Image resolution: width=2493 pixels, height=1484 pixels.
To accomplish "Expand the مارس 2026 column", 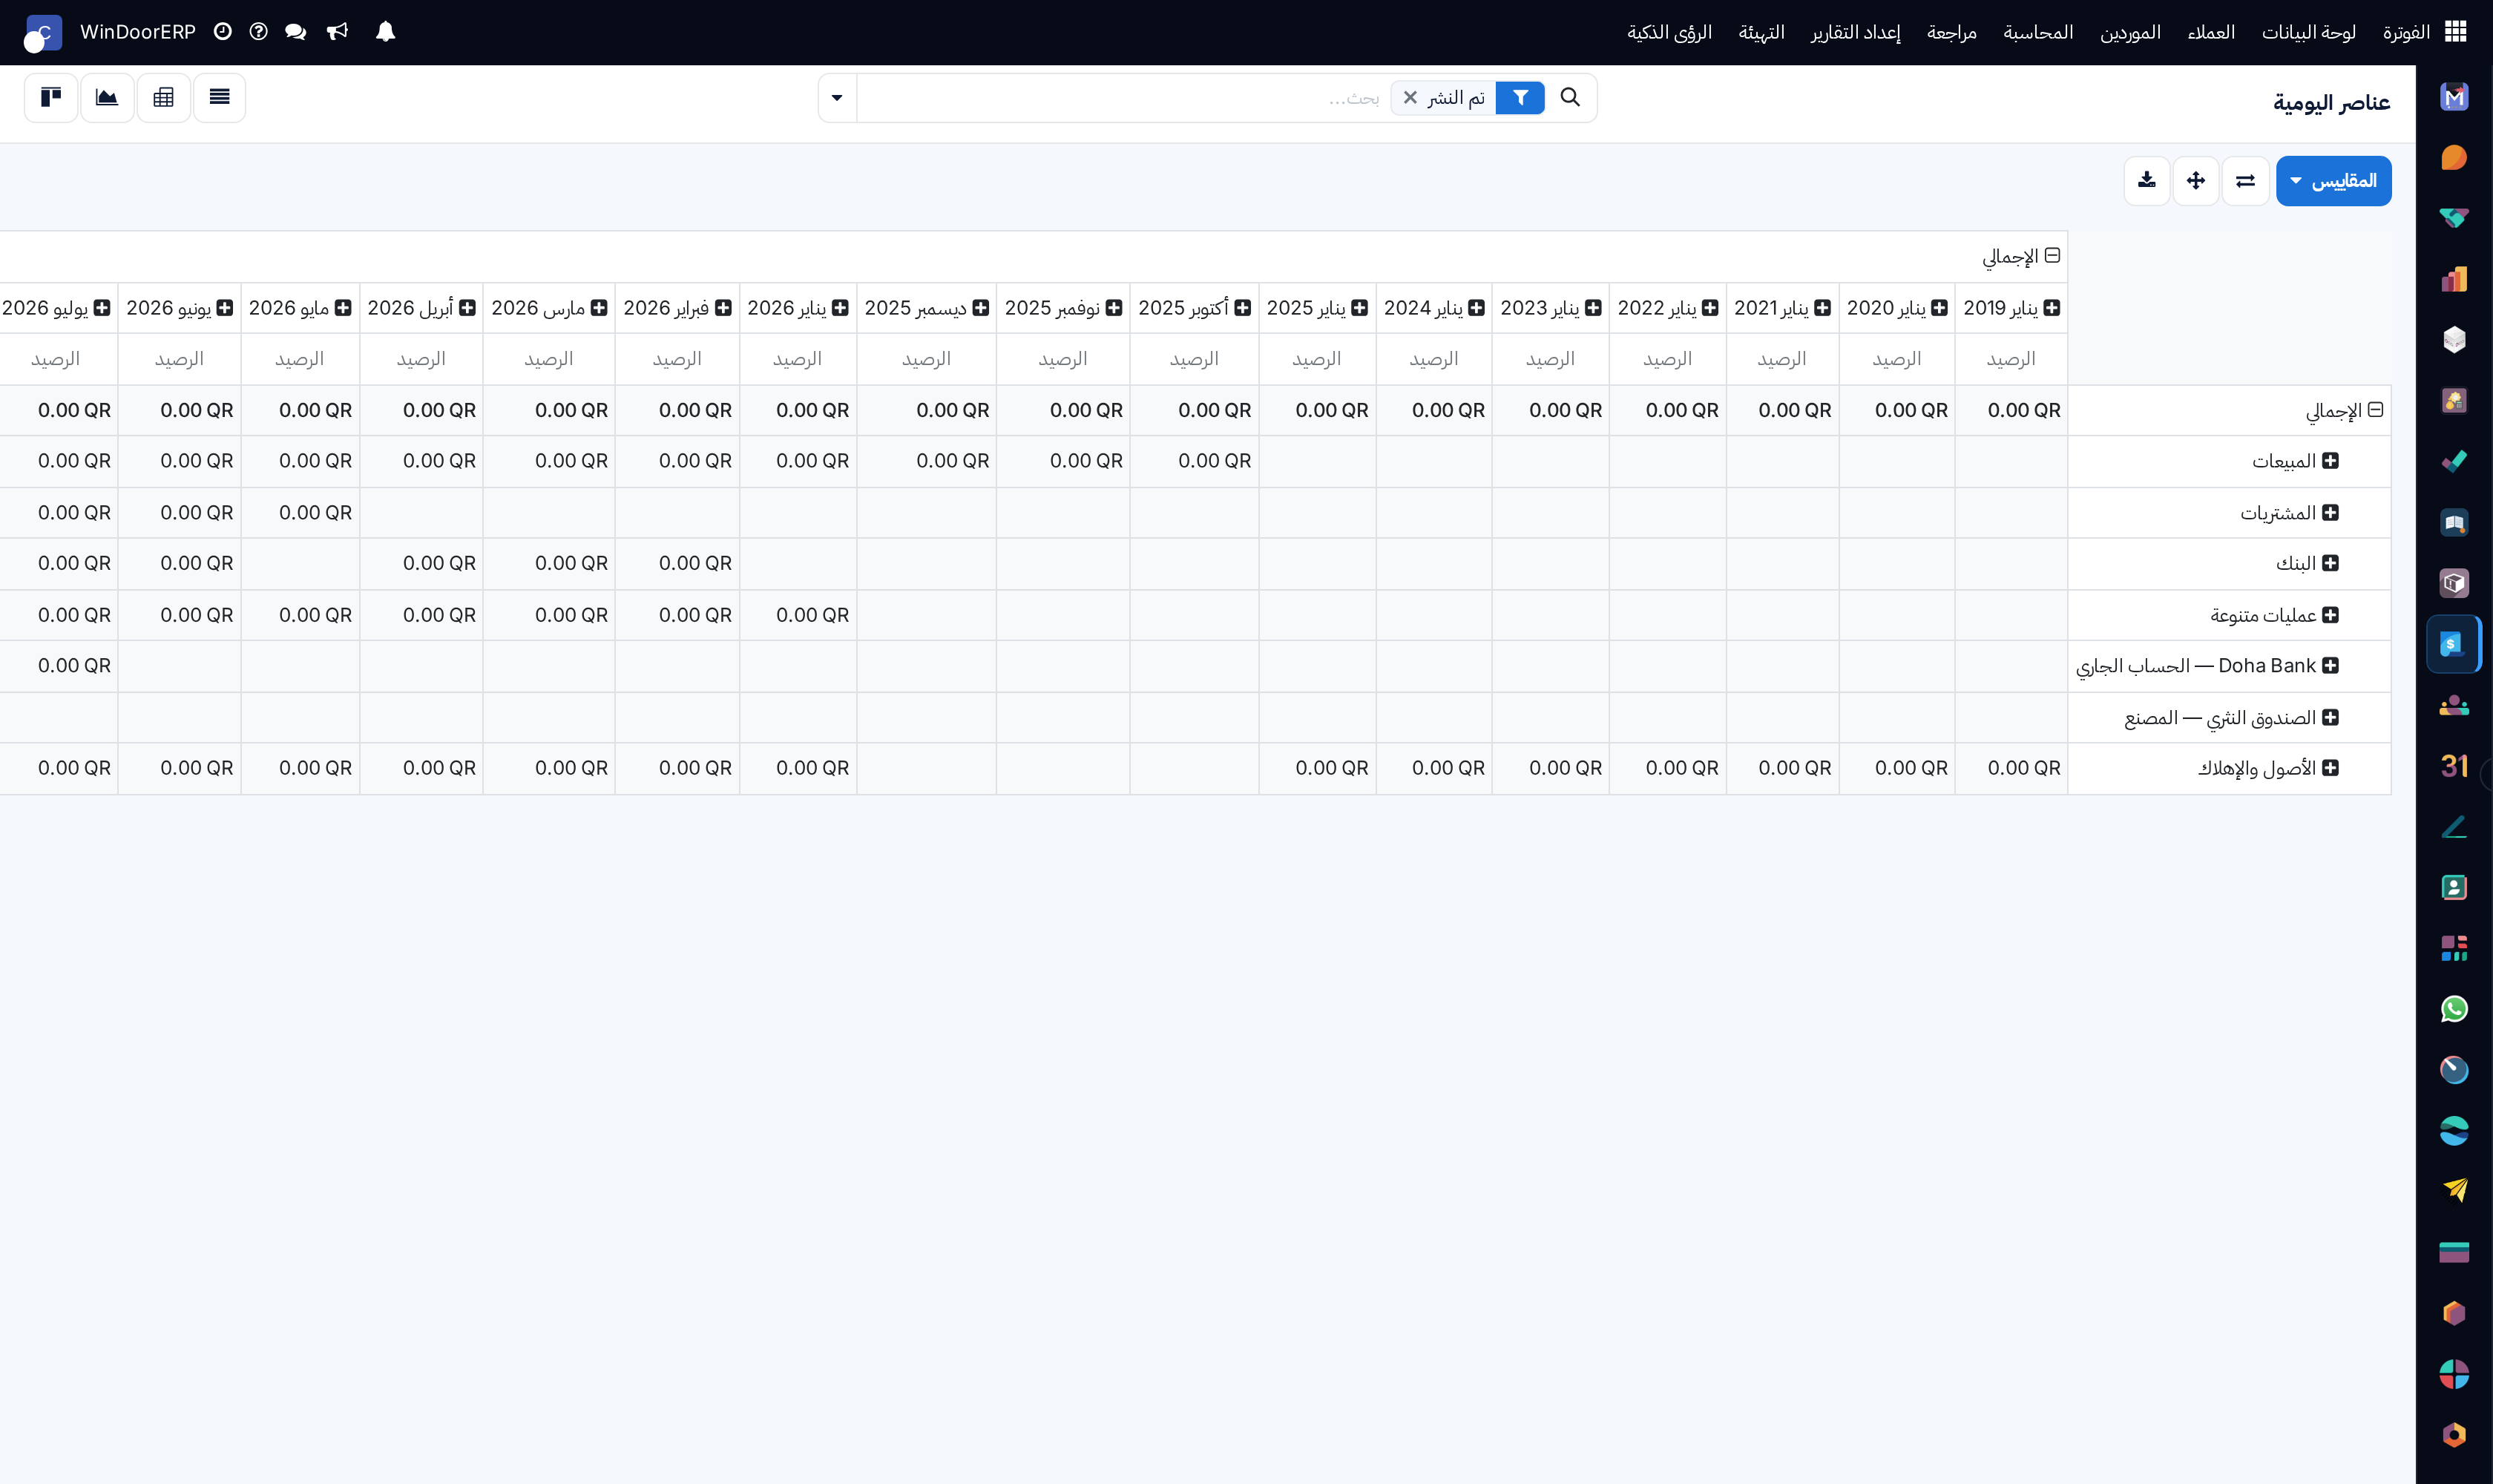I will [x=598, y=308].
